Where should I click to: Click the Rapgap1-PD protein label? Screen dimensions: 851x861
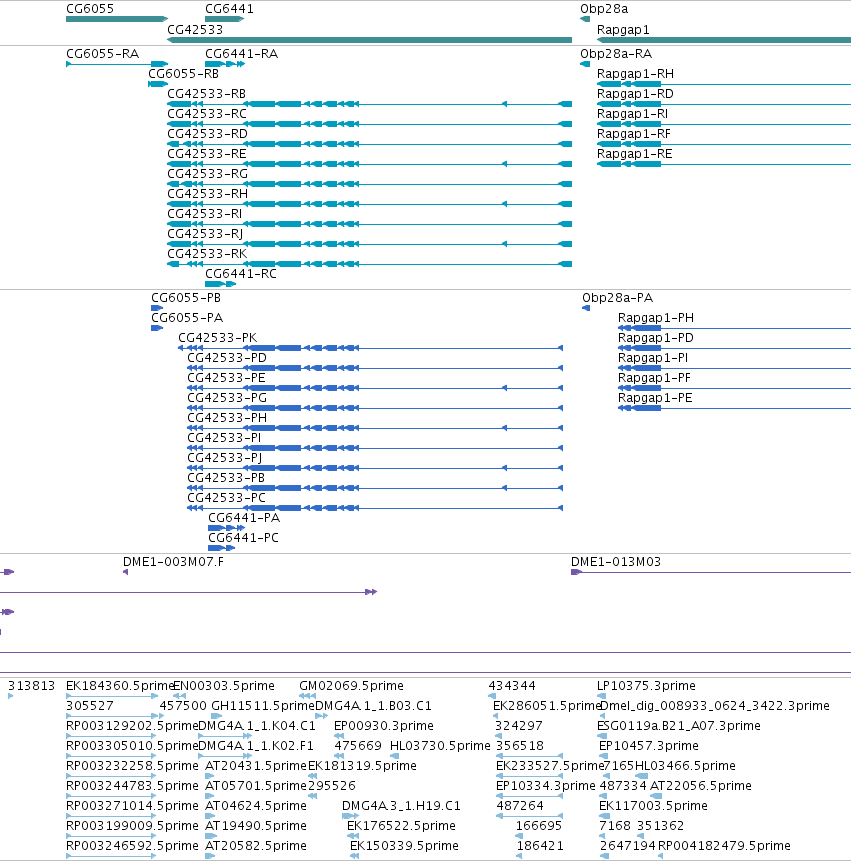(656, 338)
